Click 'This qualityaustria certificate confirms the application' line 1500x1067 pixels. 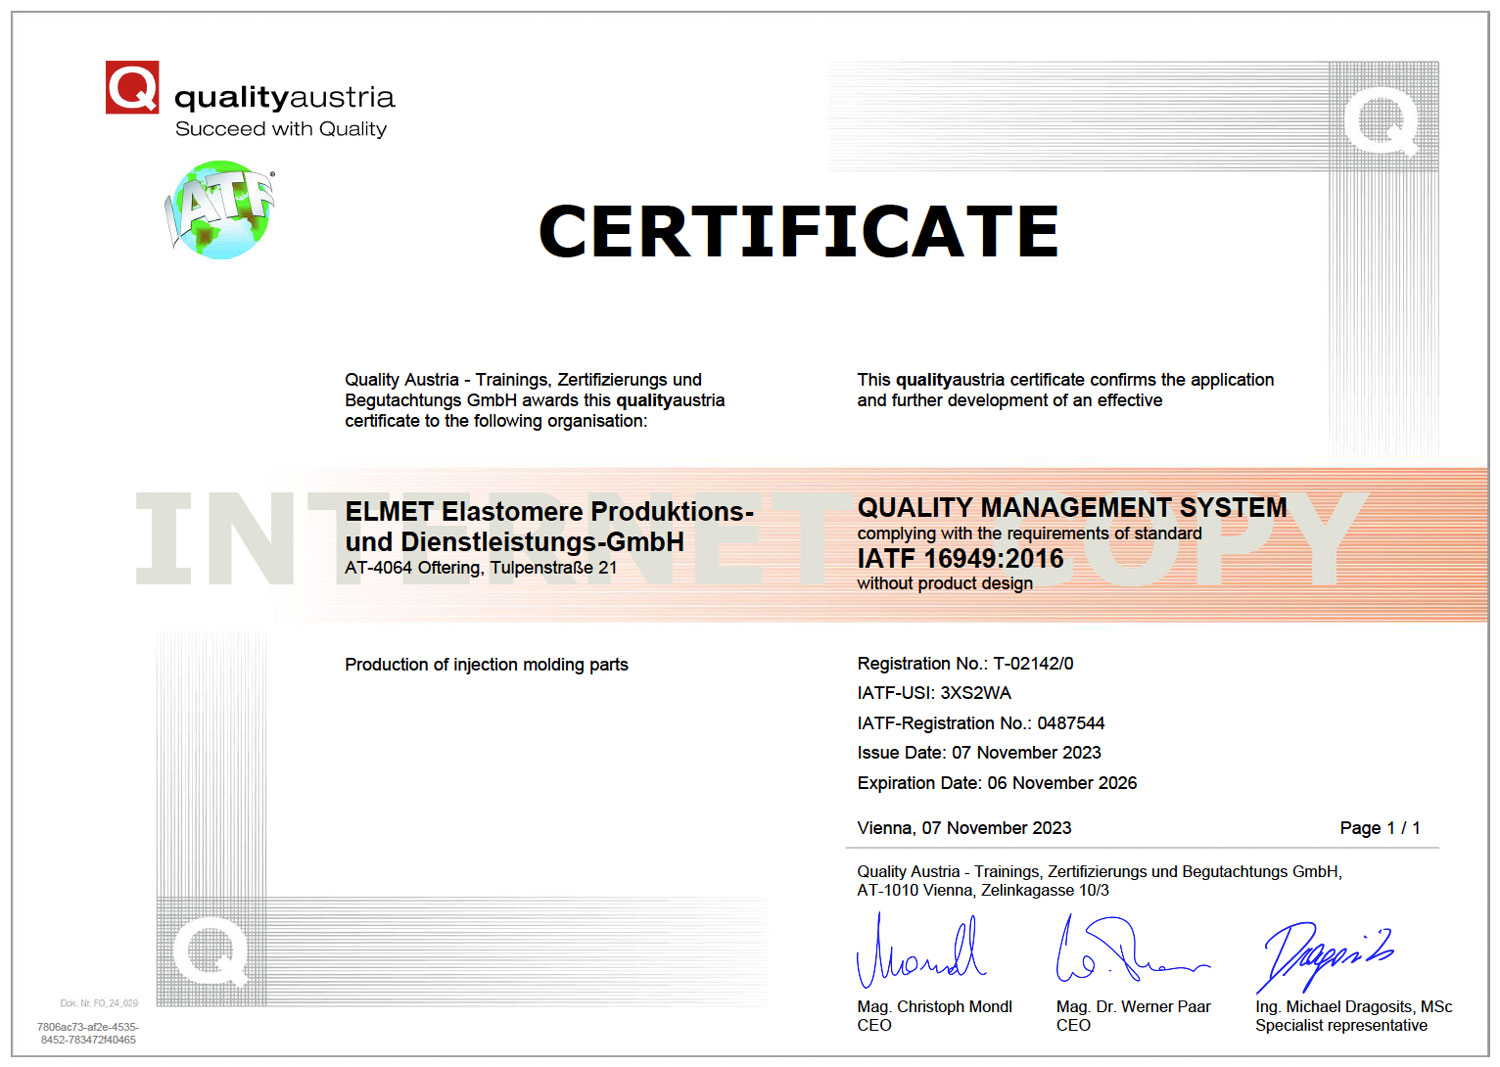click(1065, 380)
